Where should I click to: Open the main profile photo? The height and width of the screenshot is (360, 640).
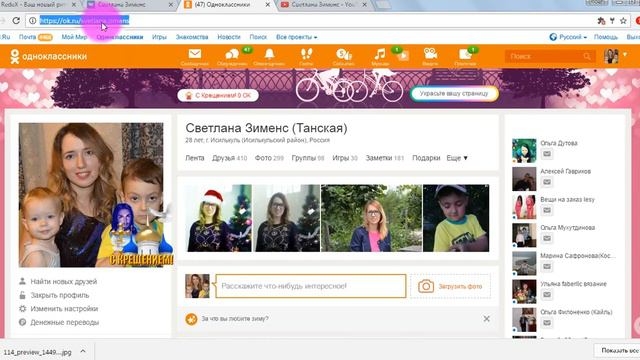point(91,195)
